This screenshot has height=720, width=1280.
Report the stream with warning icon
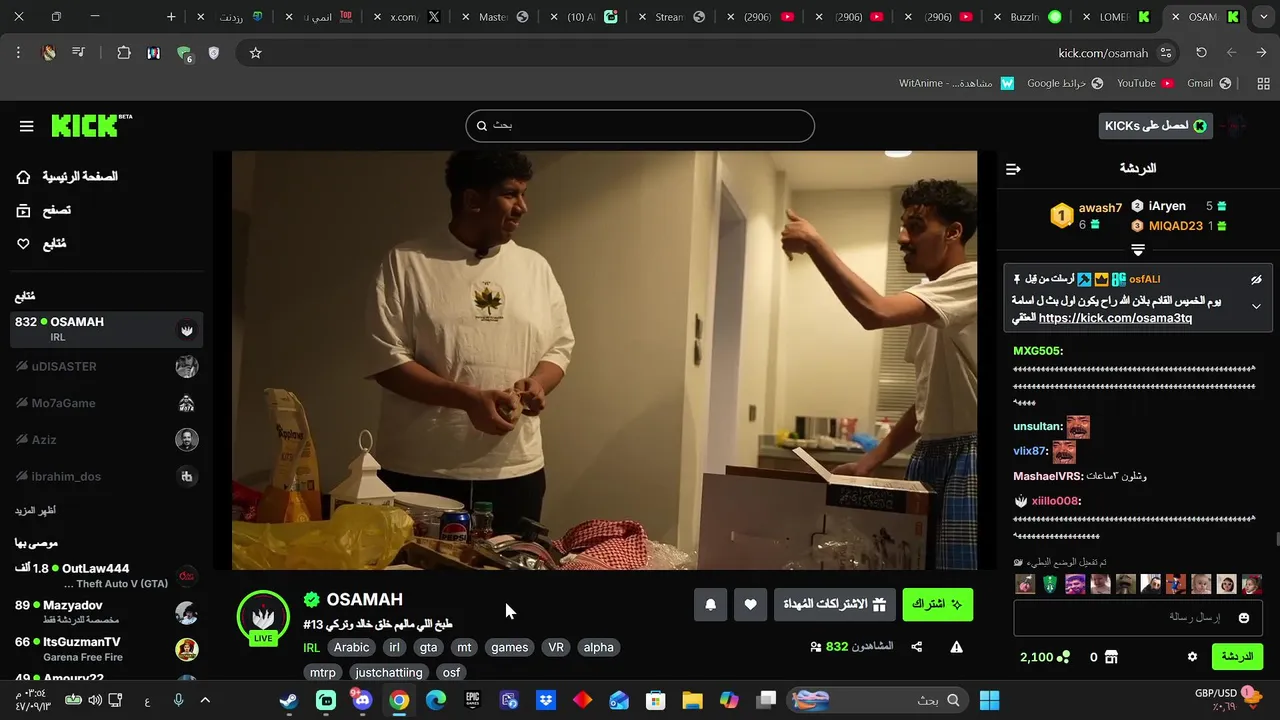(956, 647)
